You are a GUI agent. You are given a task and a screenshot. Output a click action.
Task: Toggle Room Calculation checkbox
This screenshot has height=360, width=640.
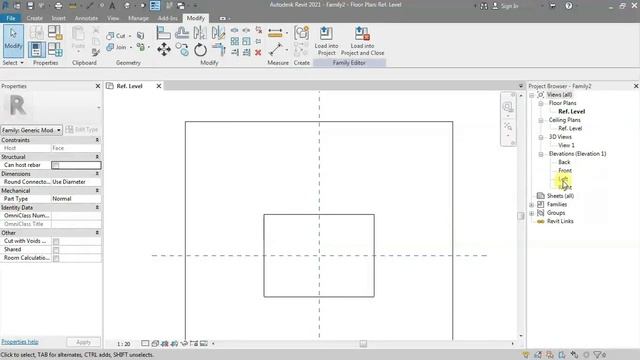point(56,258)
